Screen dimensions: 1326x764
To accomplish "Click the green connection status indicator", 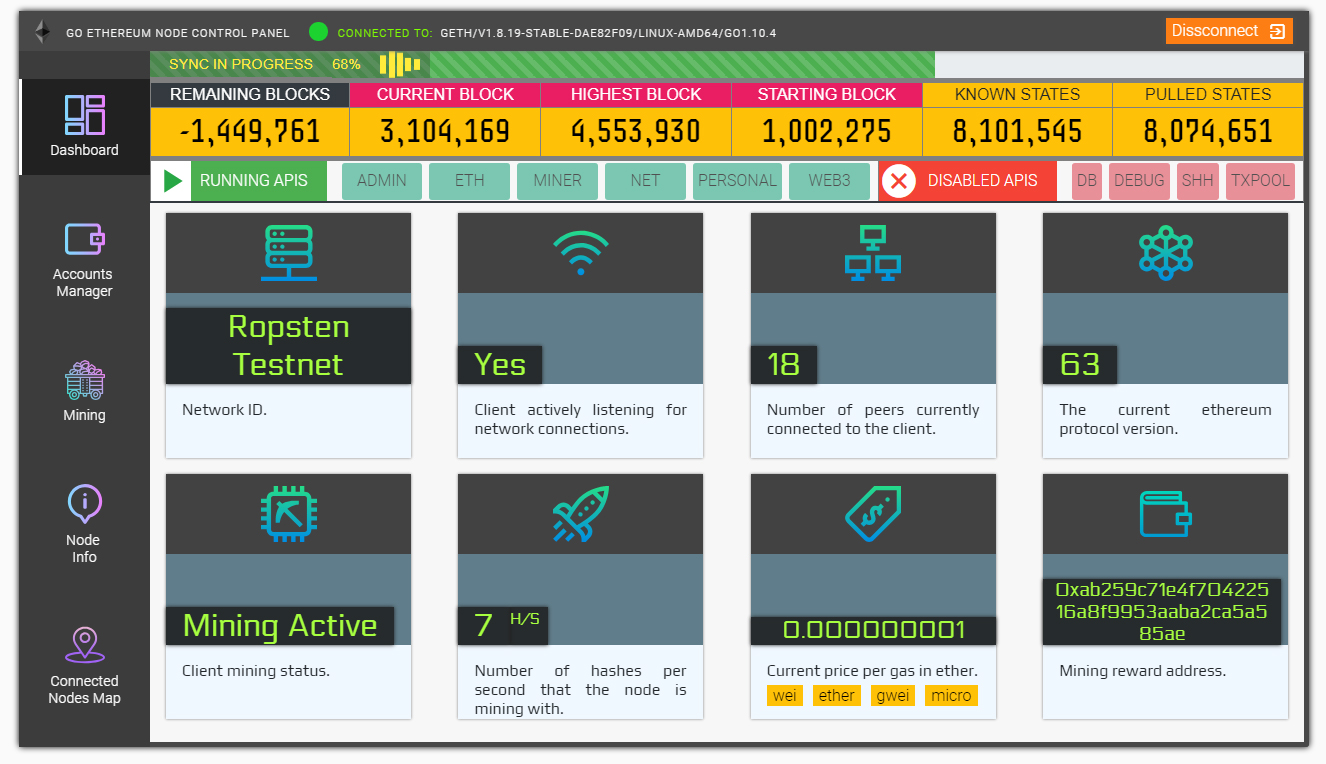I will (x=319, y=32).
